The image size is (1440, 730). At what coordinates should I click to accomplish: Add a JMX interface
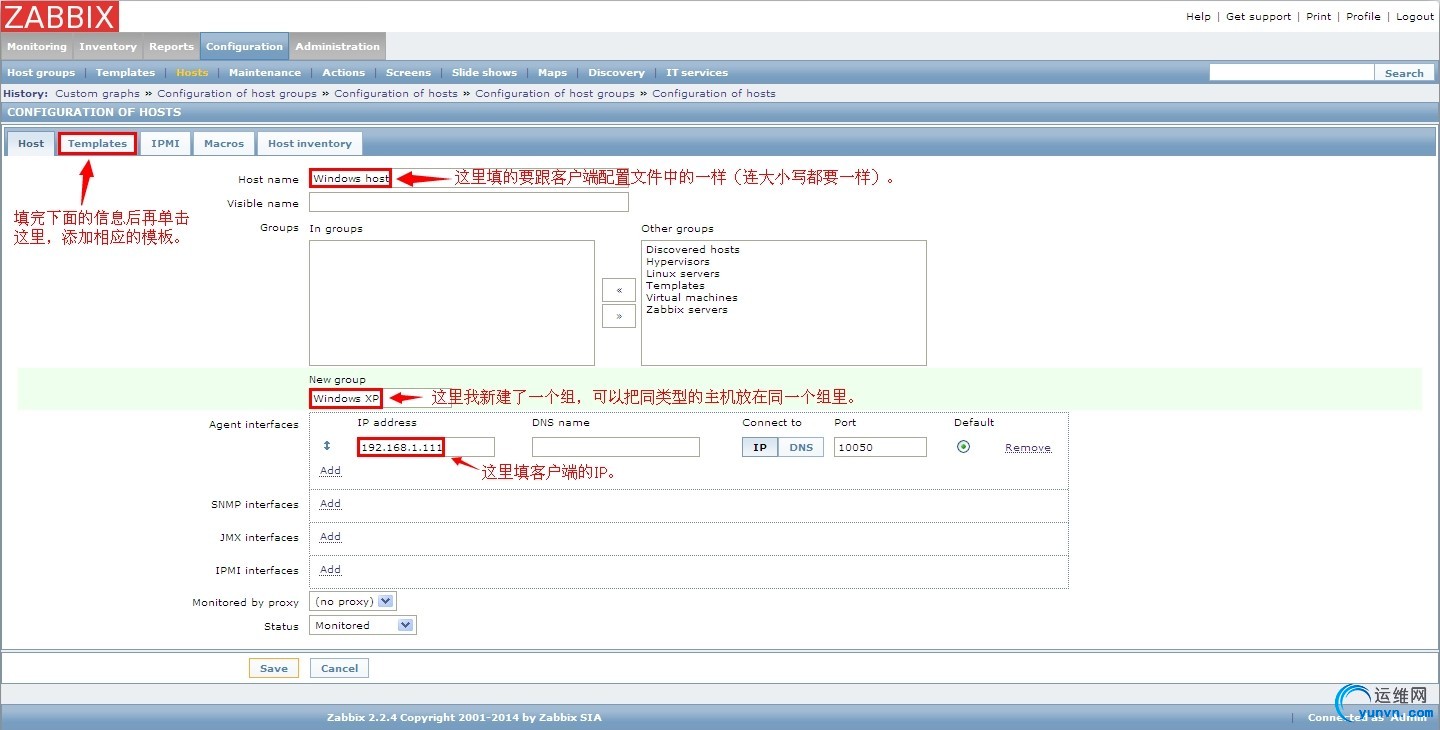[330, 537]
